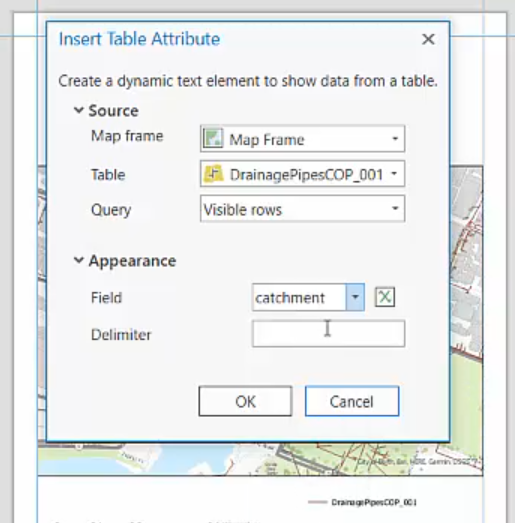Screen dimensions: 515x523
Task: Click the Query label
Action: pyautogui.click(x=111, y=210)
